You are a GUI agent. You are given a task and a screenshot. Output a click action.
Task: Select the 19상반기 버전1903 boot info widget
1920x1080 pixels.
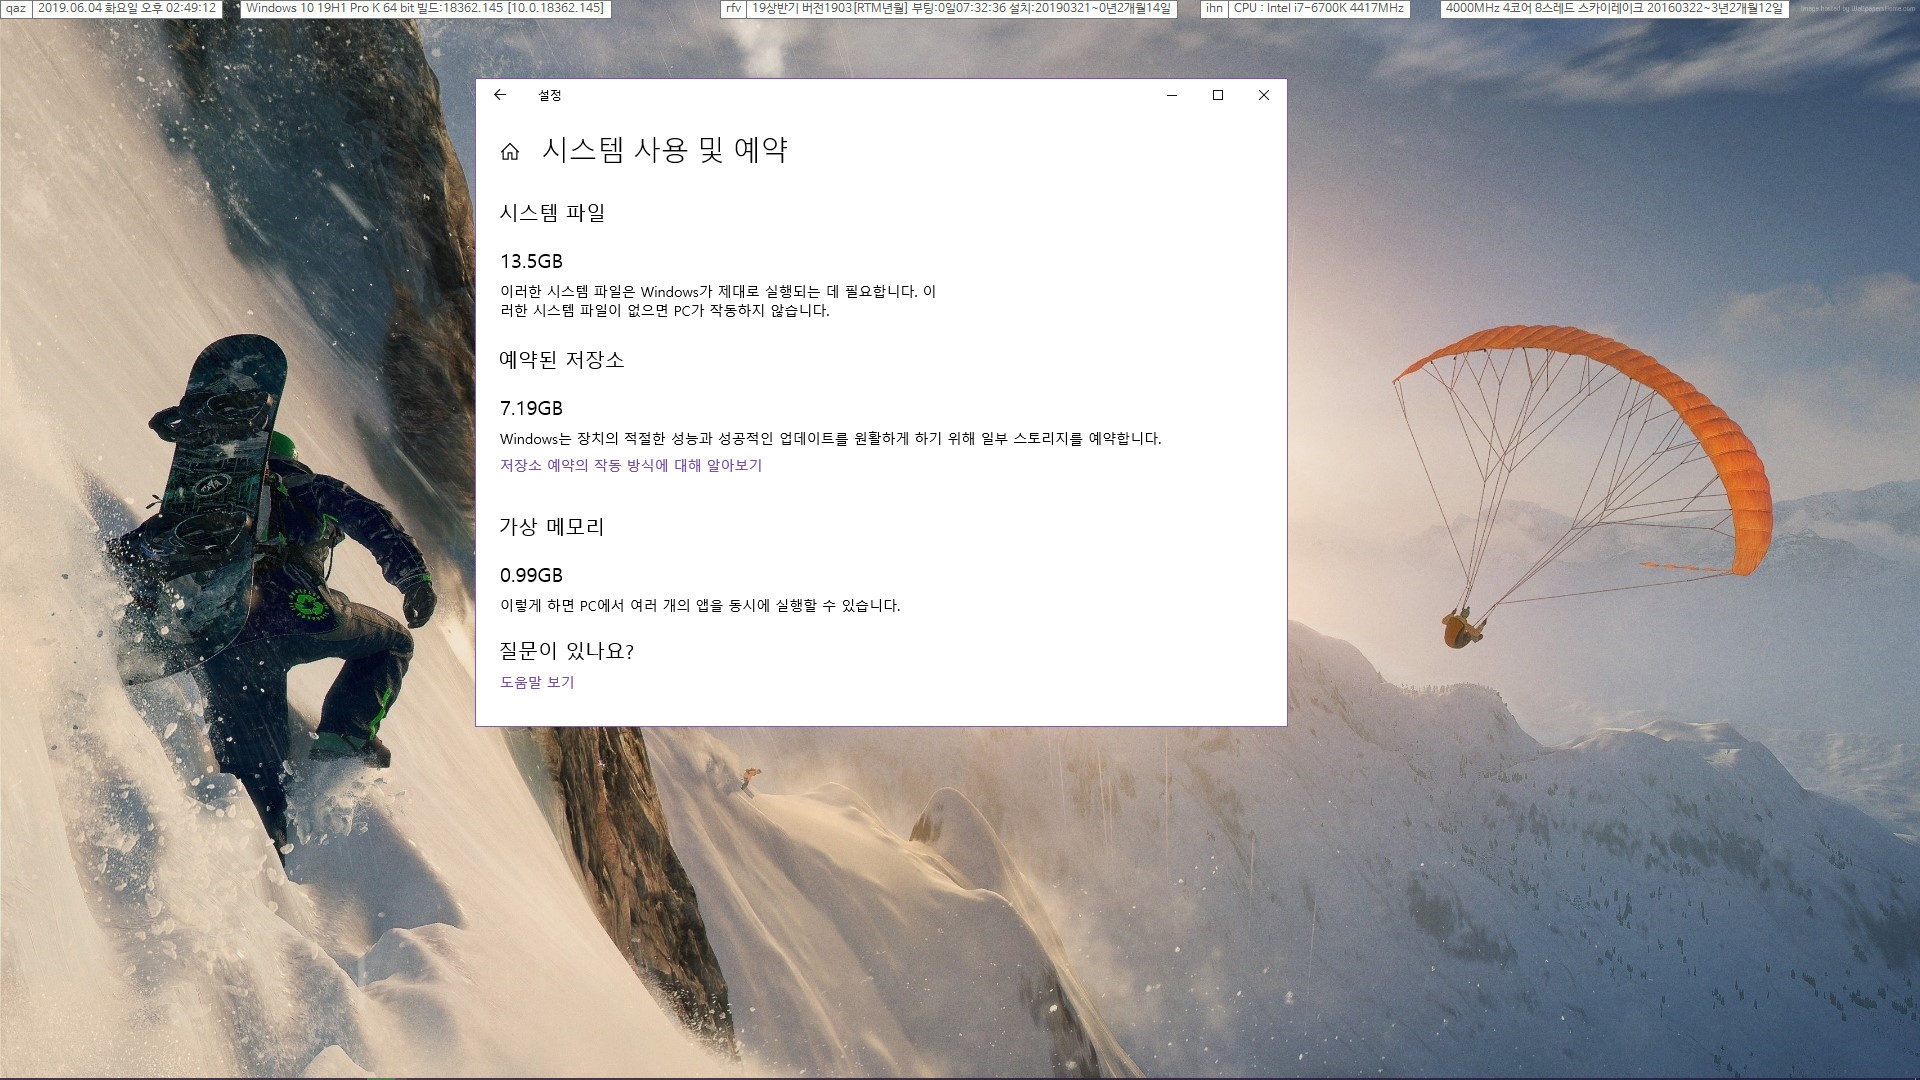[961, 8]
